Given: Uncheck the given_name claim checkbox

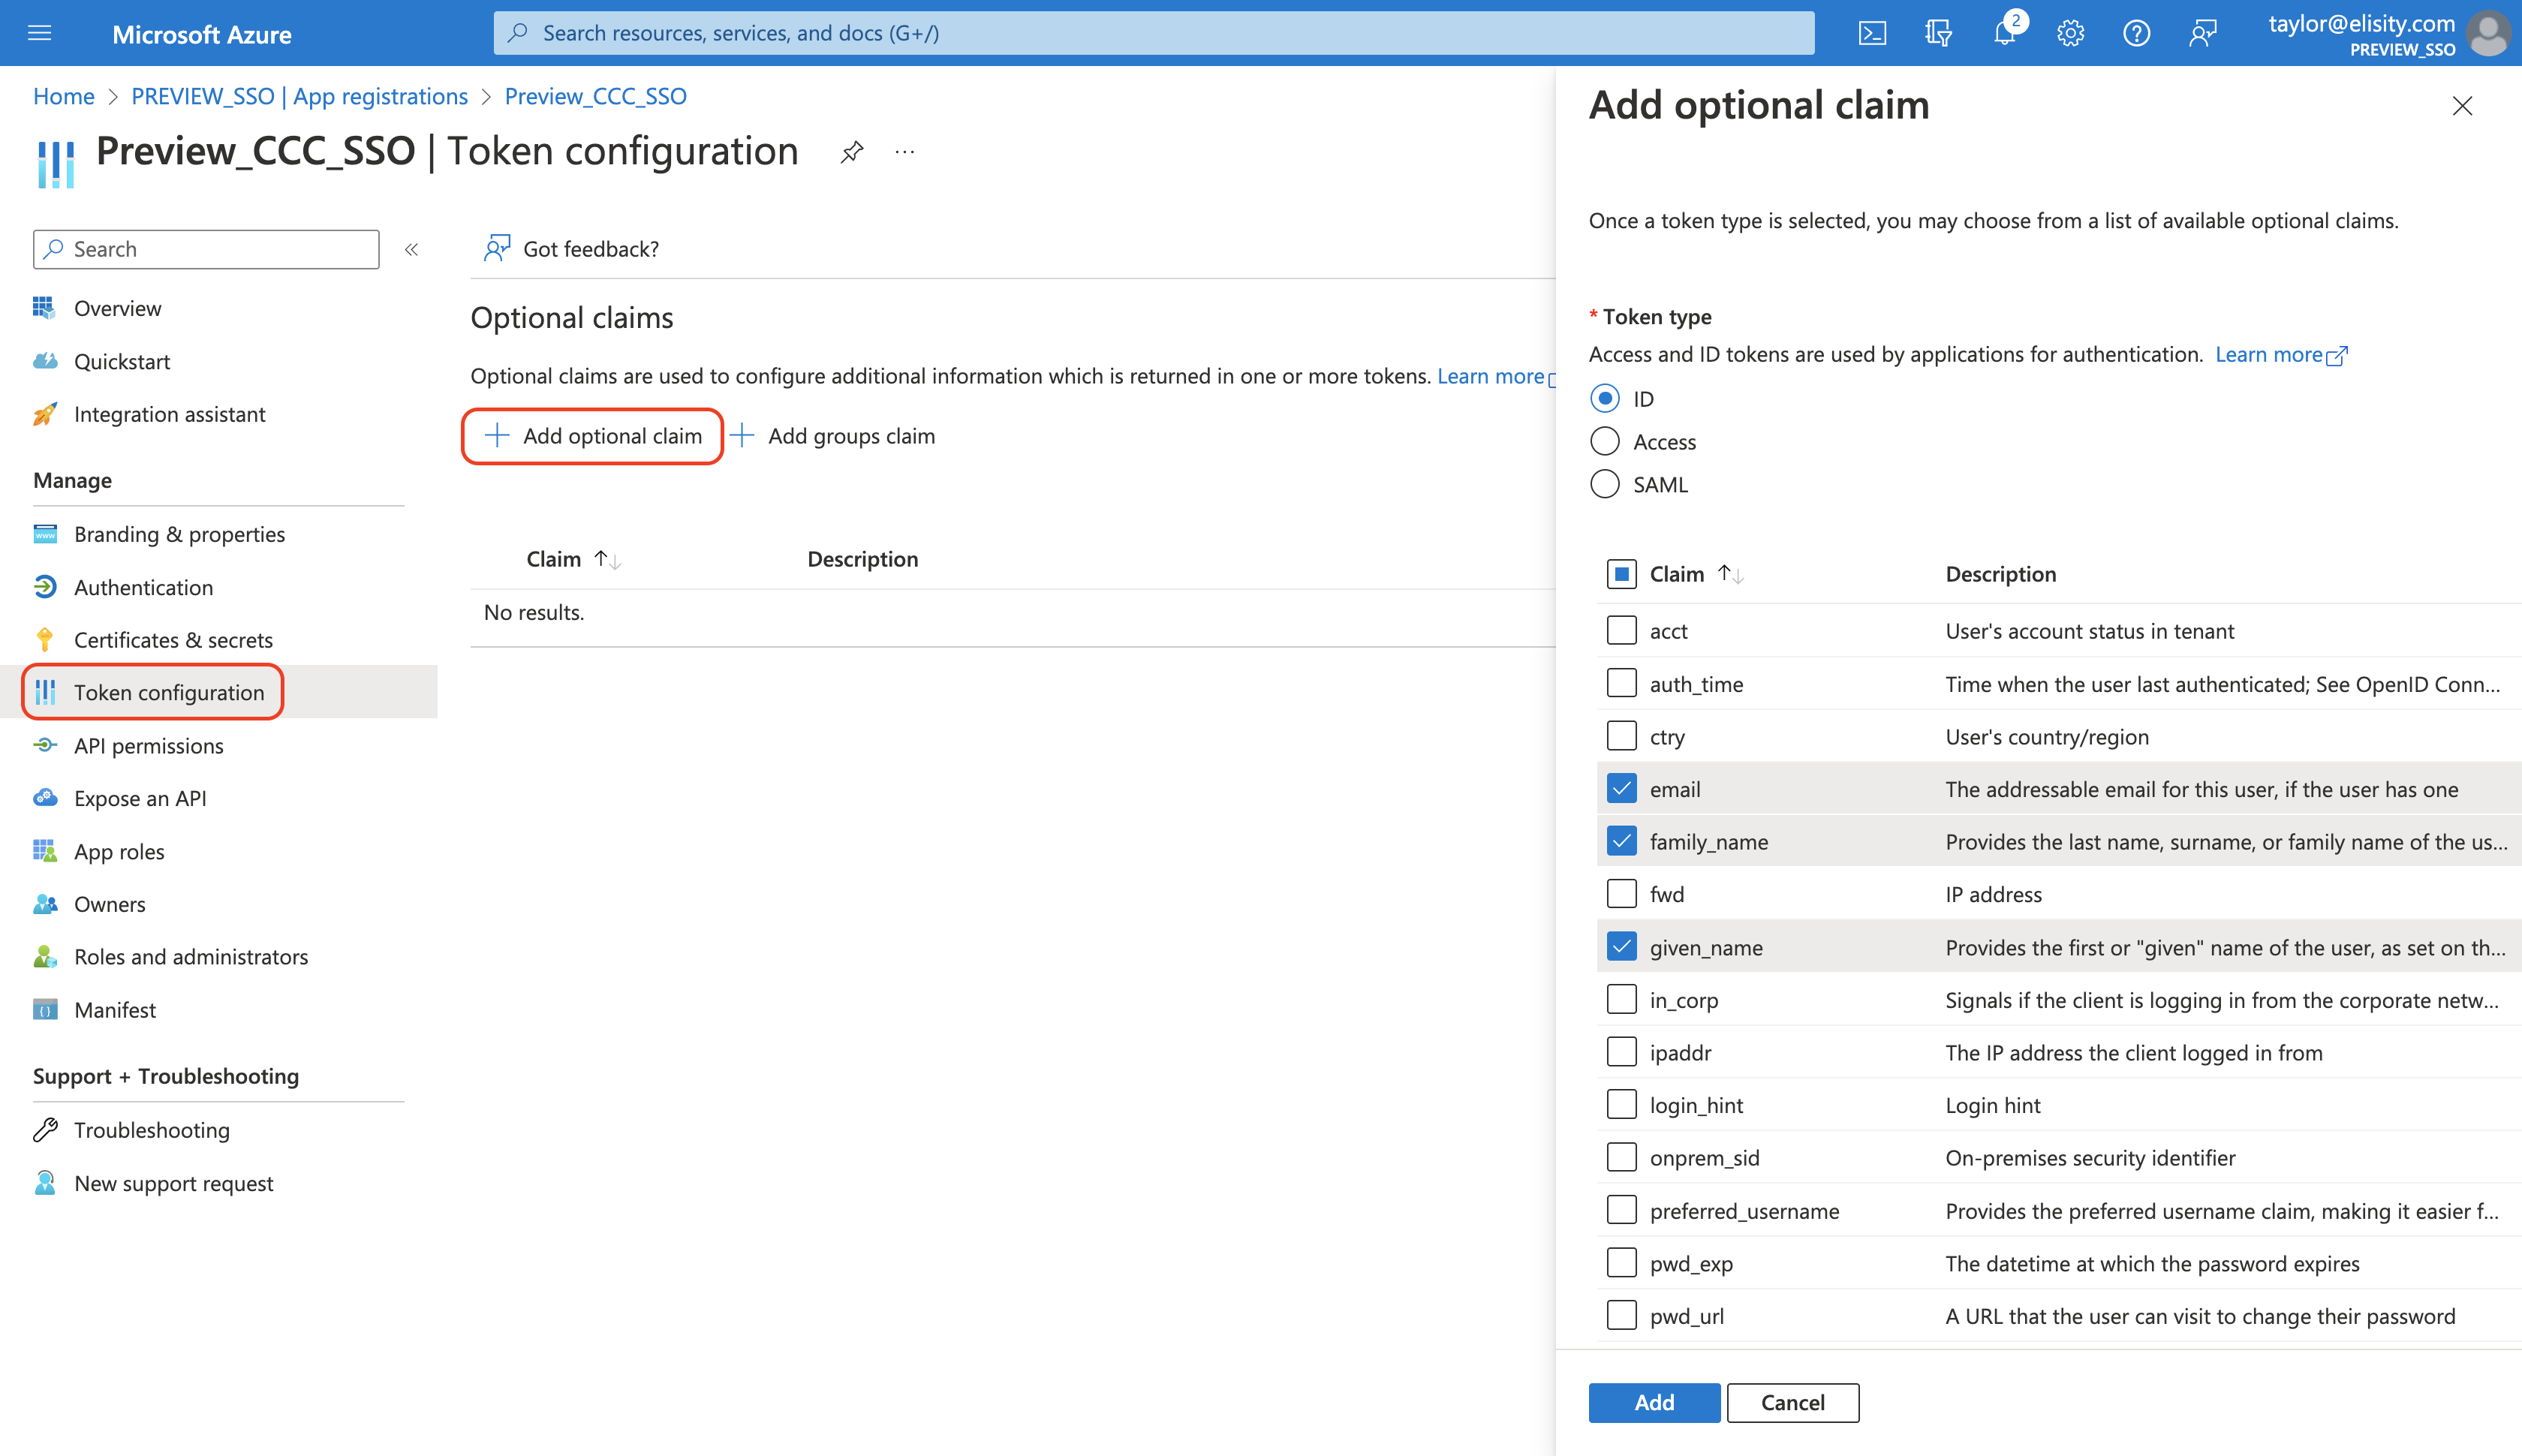Looking at the screenshot, I should (x=1621, y=946).
